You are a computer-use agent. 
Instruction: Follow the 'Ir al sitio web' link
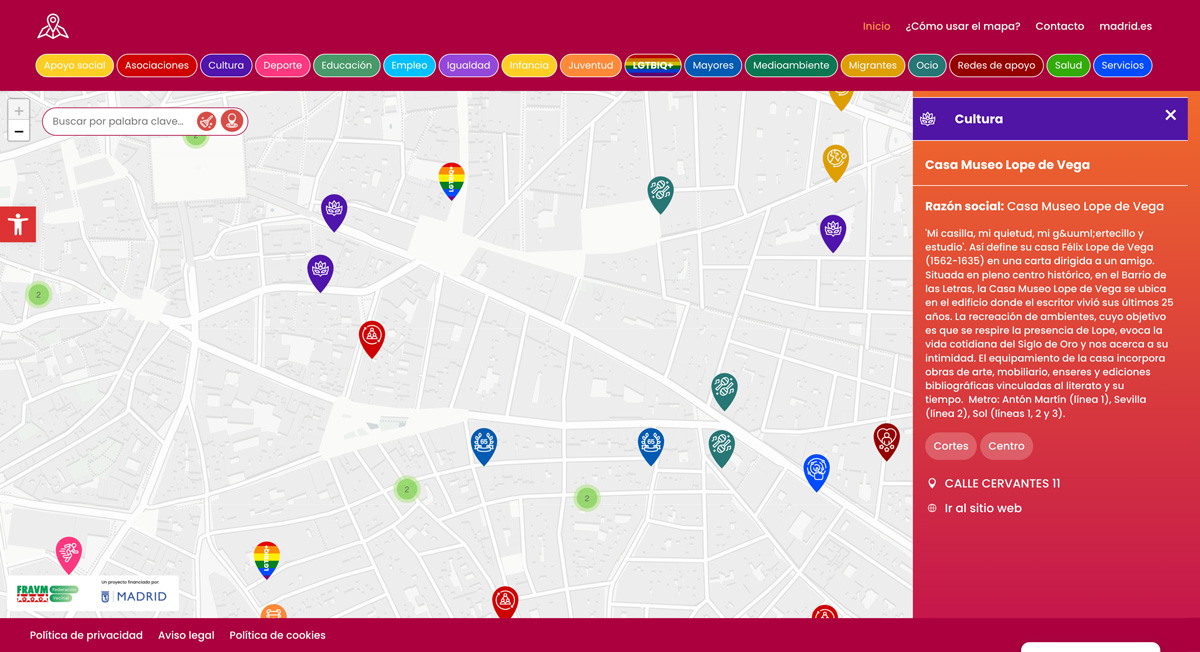[984, 508]
